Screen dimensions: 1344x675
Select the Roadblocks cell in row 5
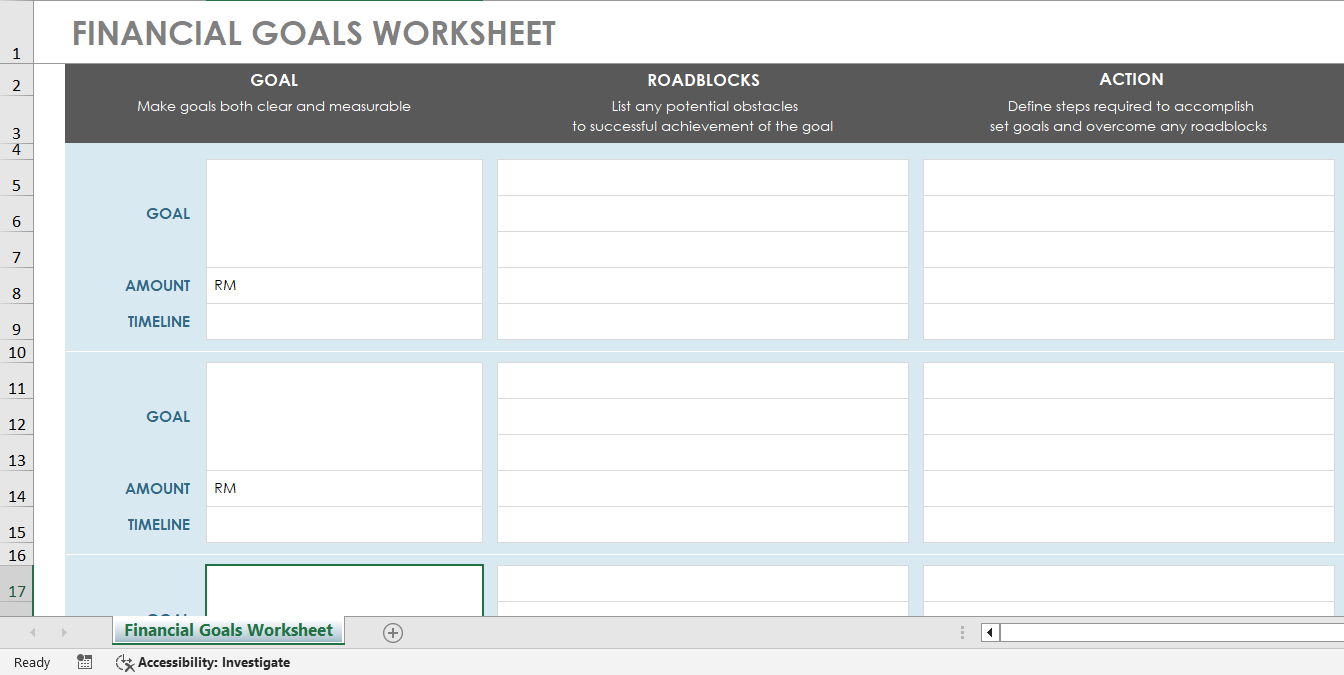coord(703,178)
